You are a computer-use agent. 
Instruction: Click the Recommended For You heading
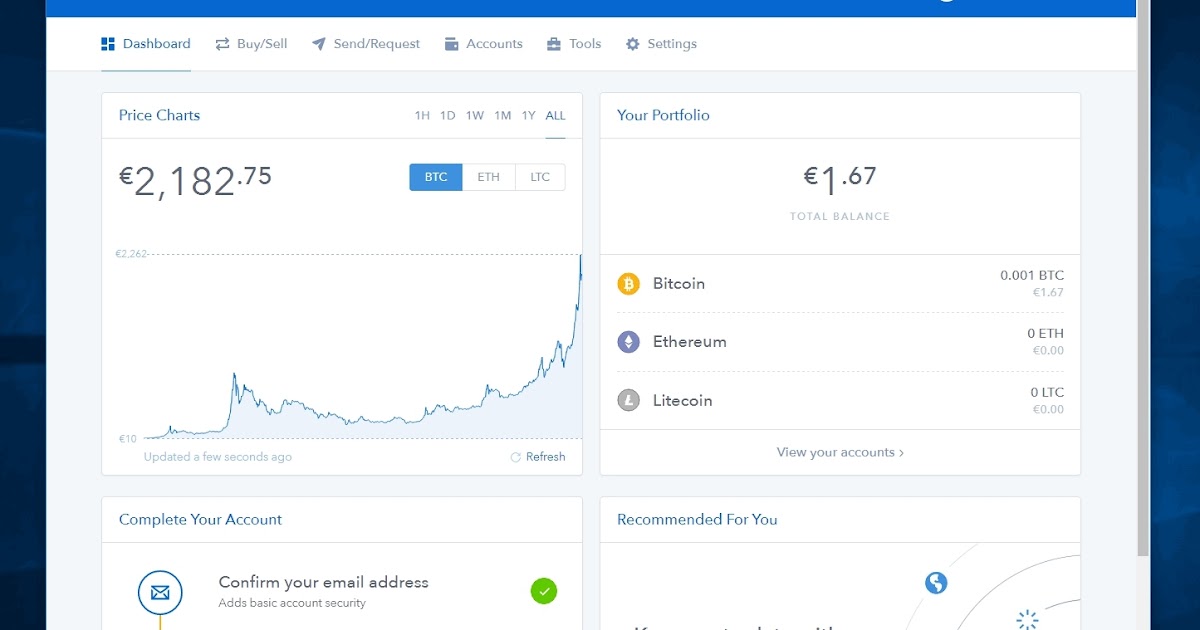coord(697,519)
